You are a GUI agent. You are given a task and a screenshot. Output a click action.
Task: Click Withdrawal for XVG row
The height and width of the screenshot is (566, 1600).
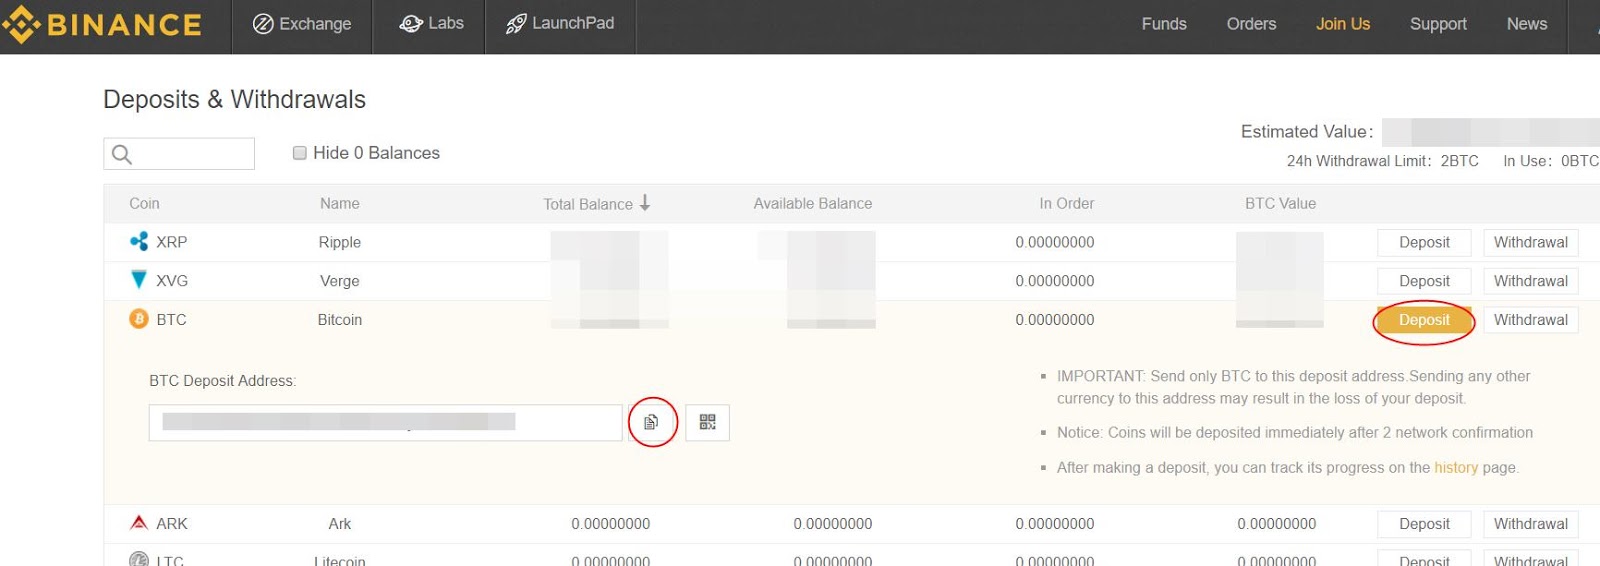coord(1530,281)
